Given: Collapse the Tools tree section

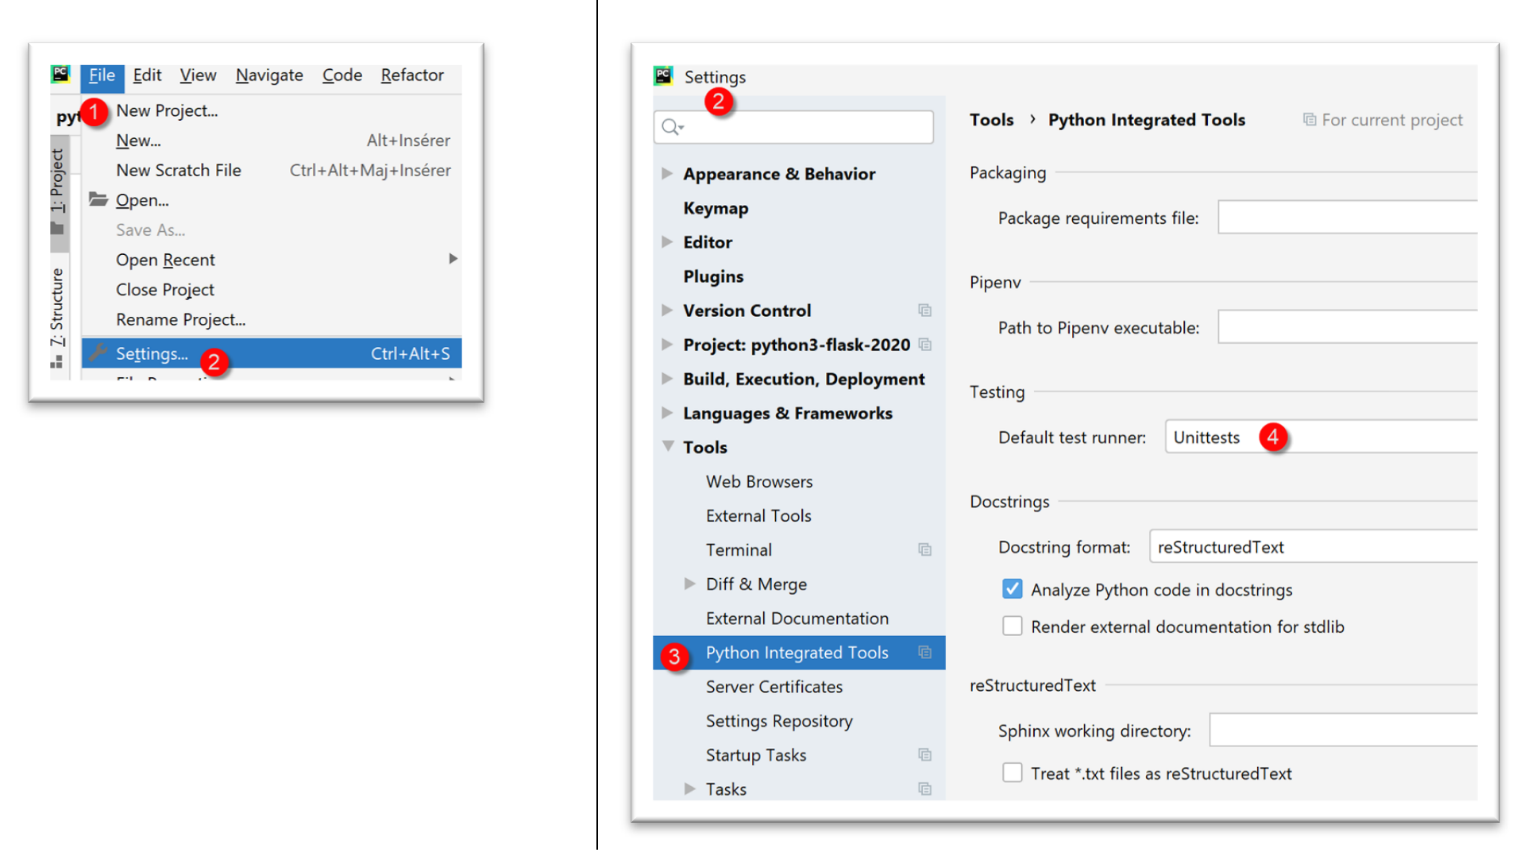Looking at the screenshot, I should [x=667, y=447].
